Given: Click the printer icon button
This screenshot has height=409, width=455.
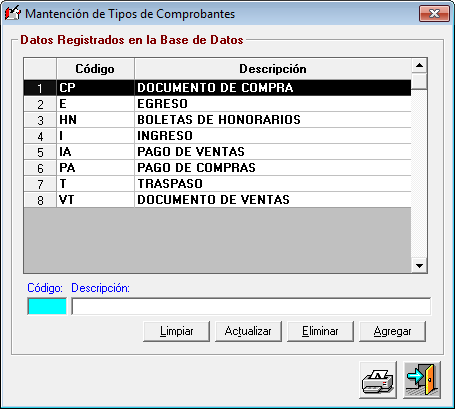Looking at the screenshot, I should pyautogui.click(x=378, y=380).
